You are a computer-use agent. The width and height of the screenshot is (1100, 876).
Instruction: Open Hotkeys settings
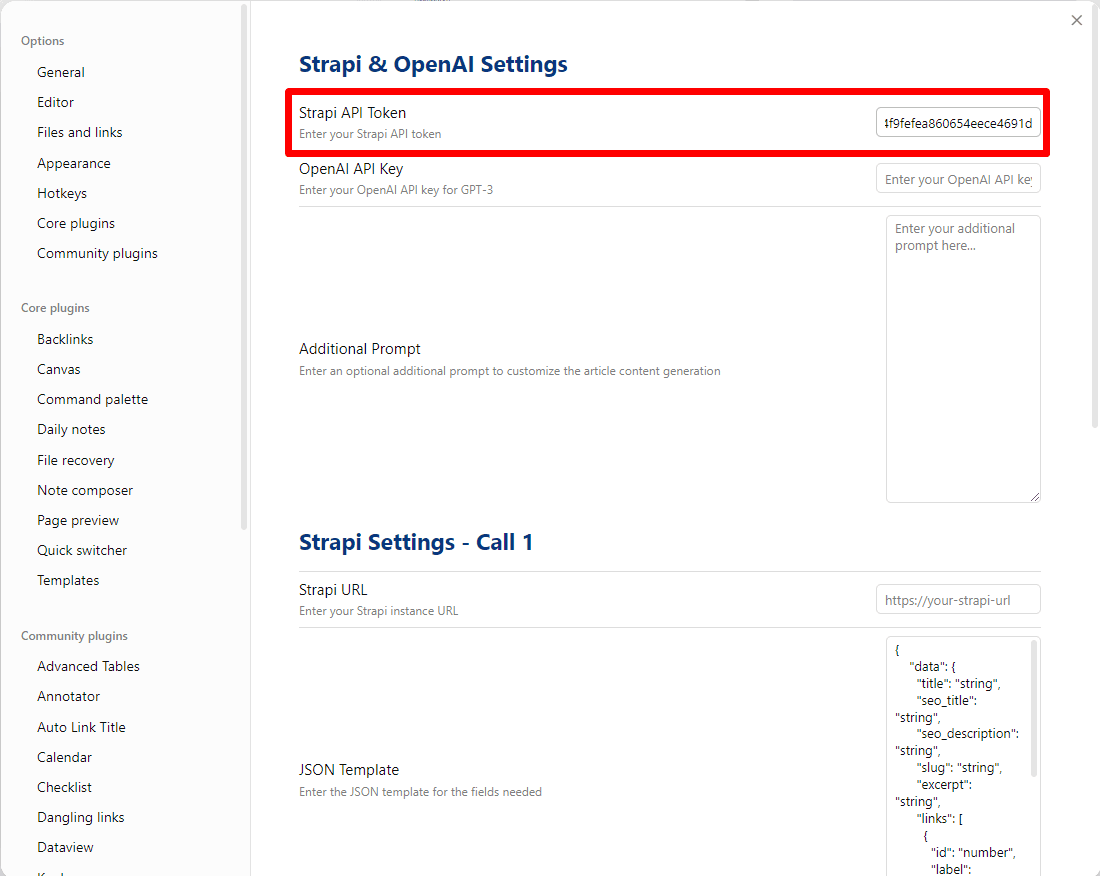(62, 194)
